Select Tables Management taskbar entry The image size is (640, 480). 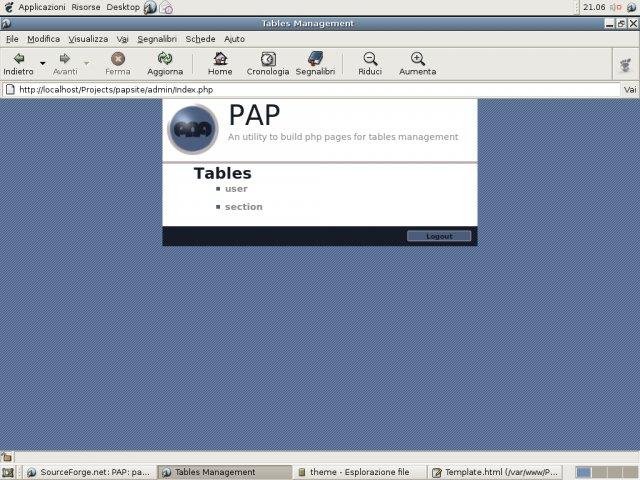tap(224, 472)
